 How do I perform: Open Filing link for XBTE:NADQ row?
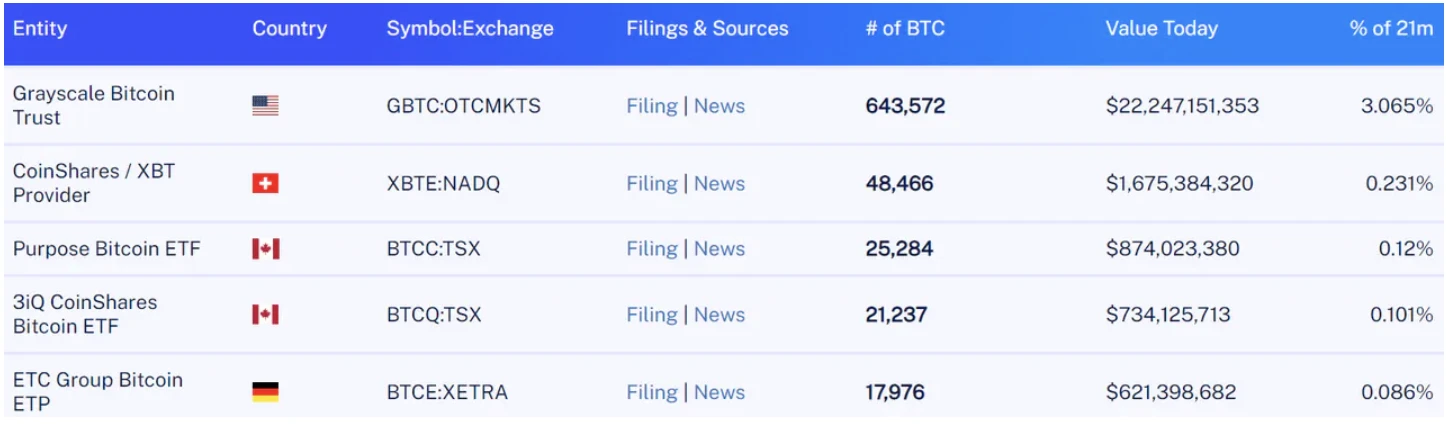pos(652,184)
